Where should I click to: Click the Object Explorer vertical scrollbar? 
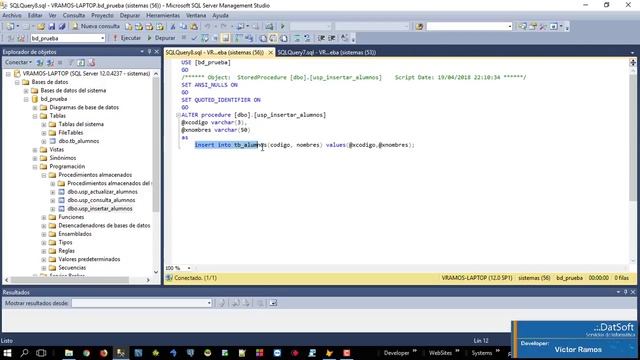[x=156, y=174]
